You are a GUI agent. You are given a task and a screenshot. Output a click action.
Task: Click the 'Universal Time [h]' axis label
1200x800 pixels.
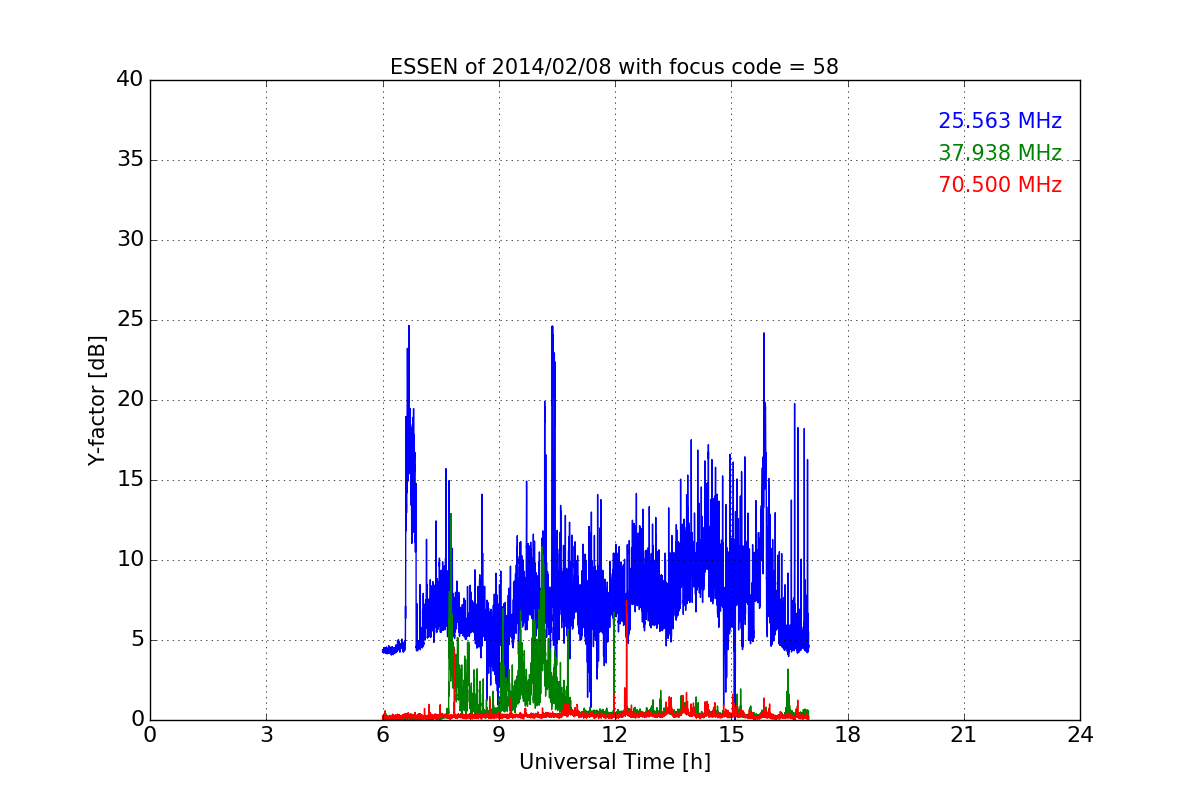(x=615, y=762)
